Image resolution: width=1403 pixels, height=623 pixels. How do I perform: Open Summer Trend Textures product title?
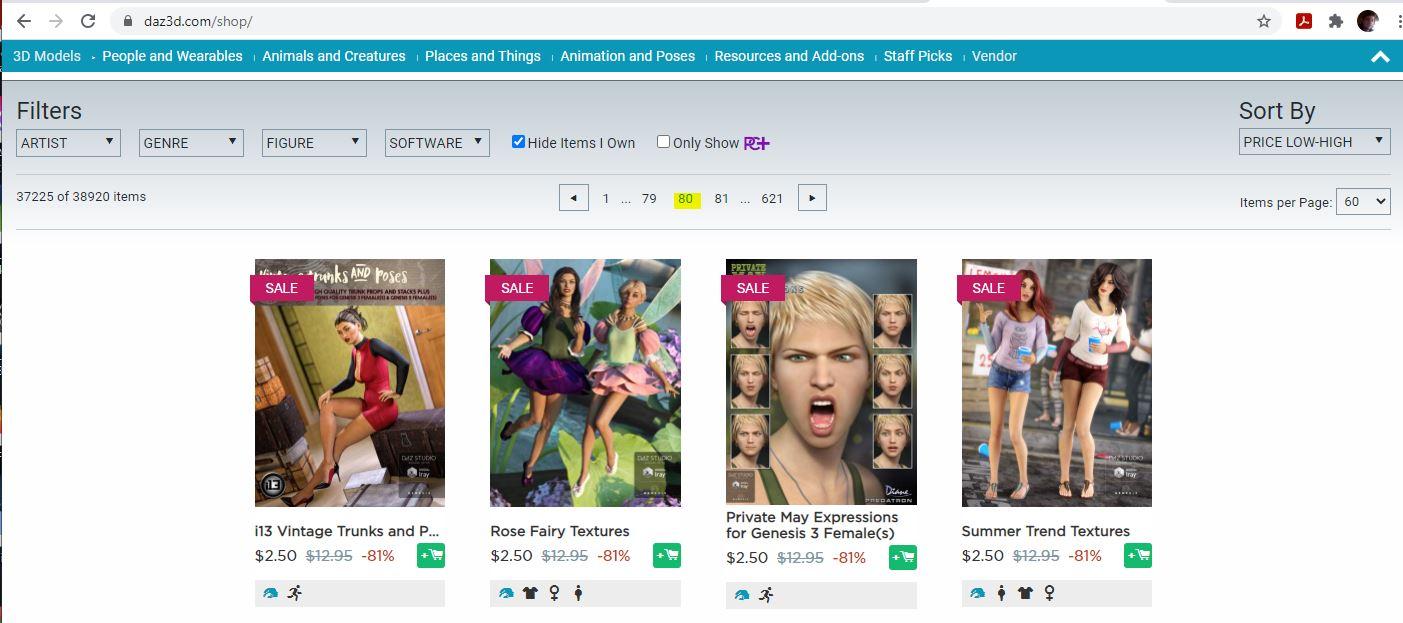[x=1046, y=531]
